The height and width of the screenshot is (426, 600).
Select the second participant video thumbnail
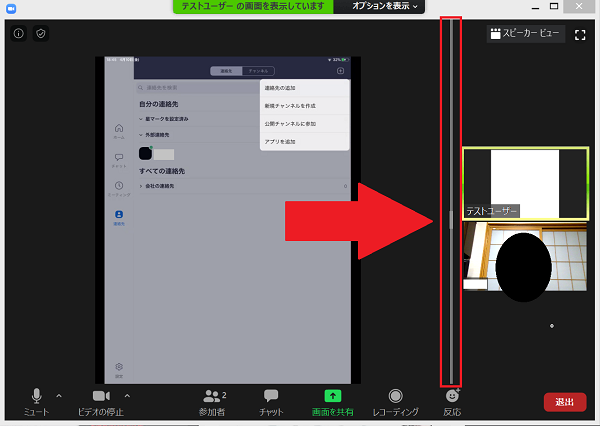click(x=525, y=257)
